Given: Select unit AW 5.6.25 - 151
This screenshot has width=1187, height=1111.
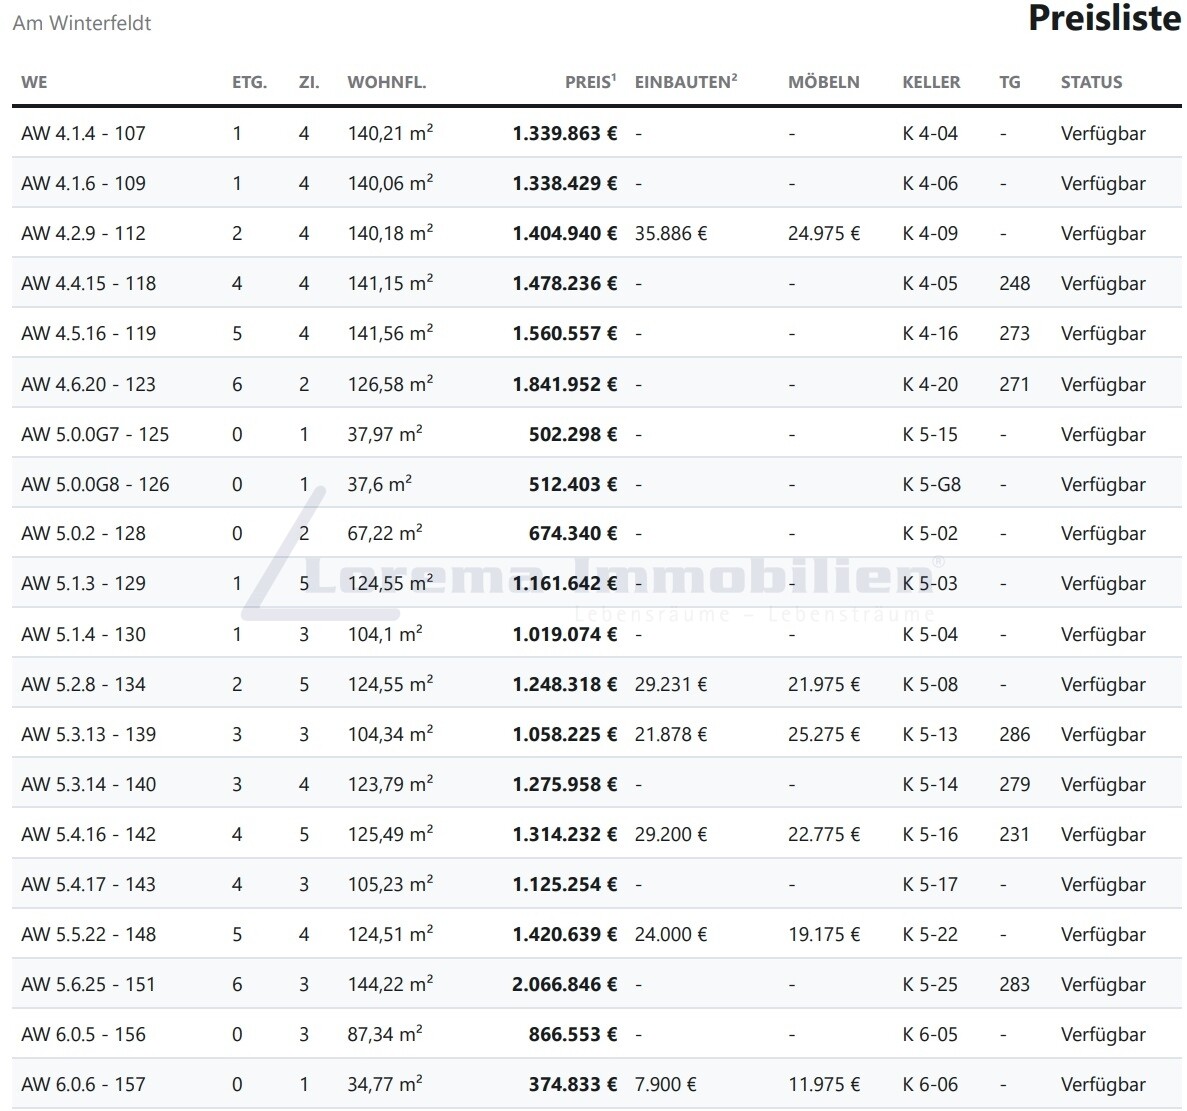Looking at the screenshot, I should (x=89, y=984).
